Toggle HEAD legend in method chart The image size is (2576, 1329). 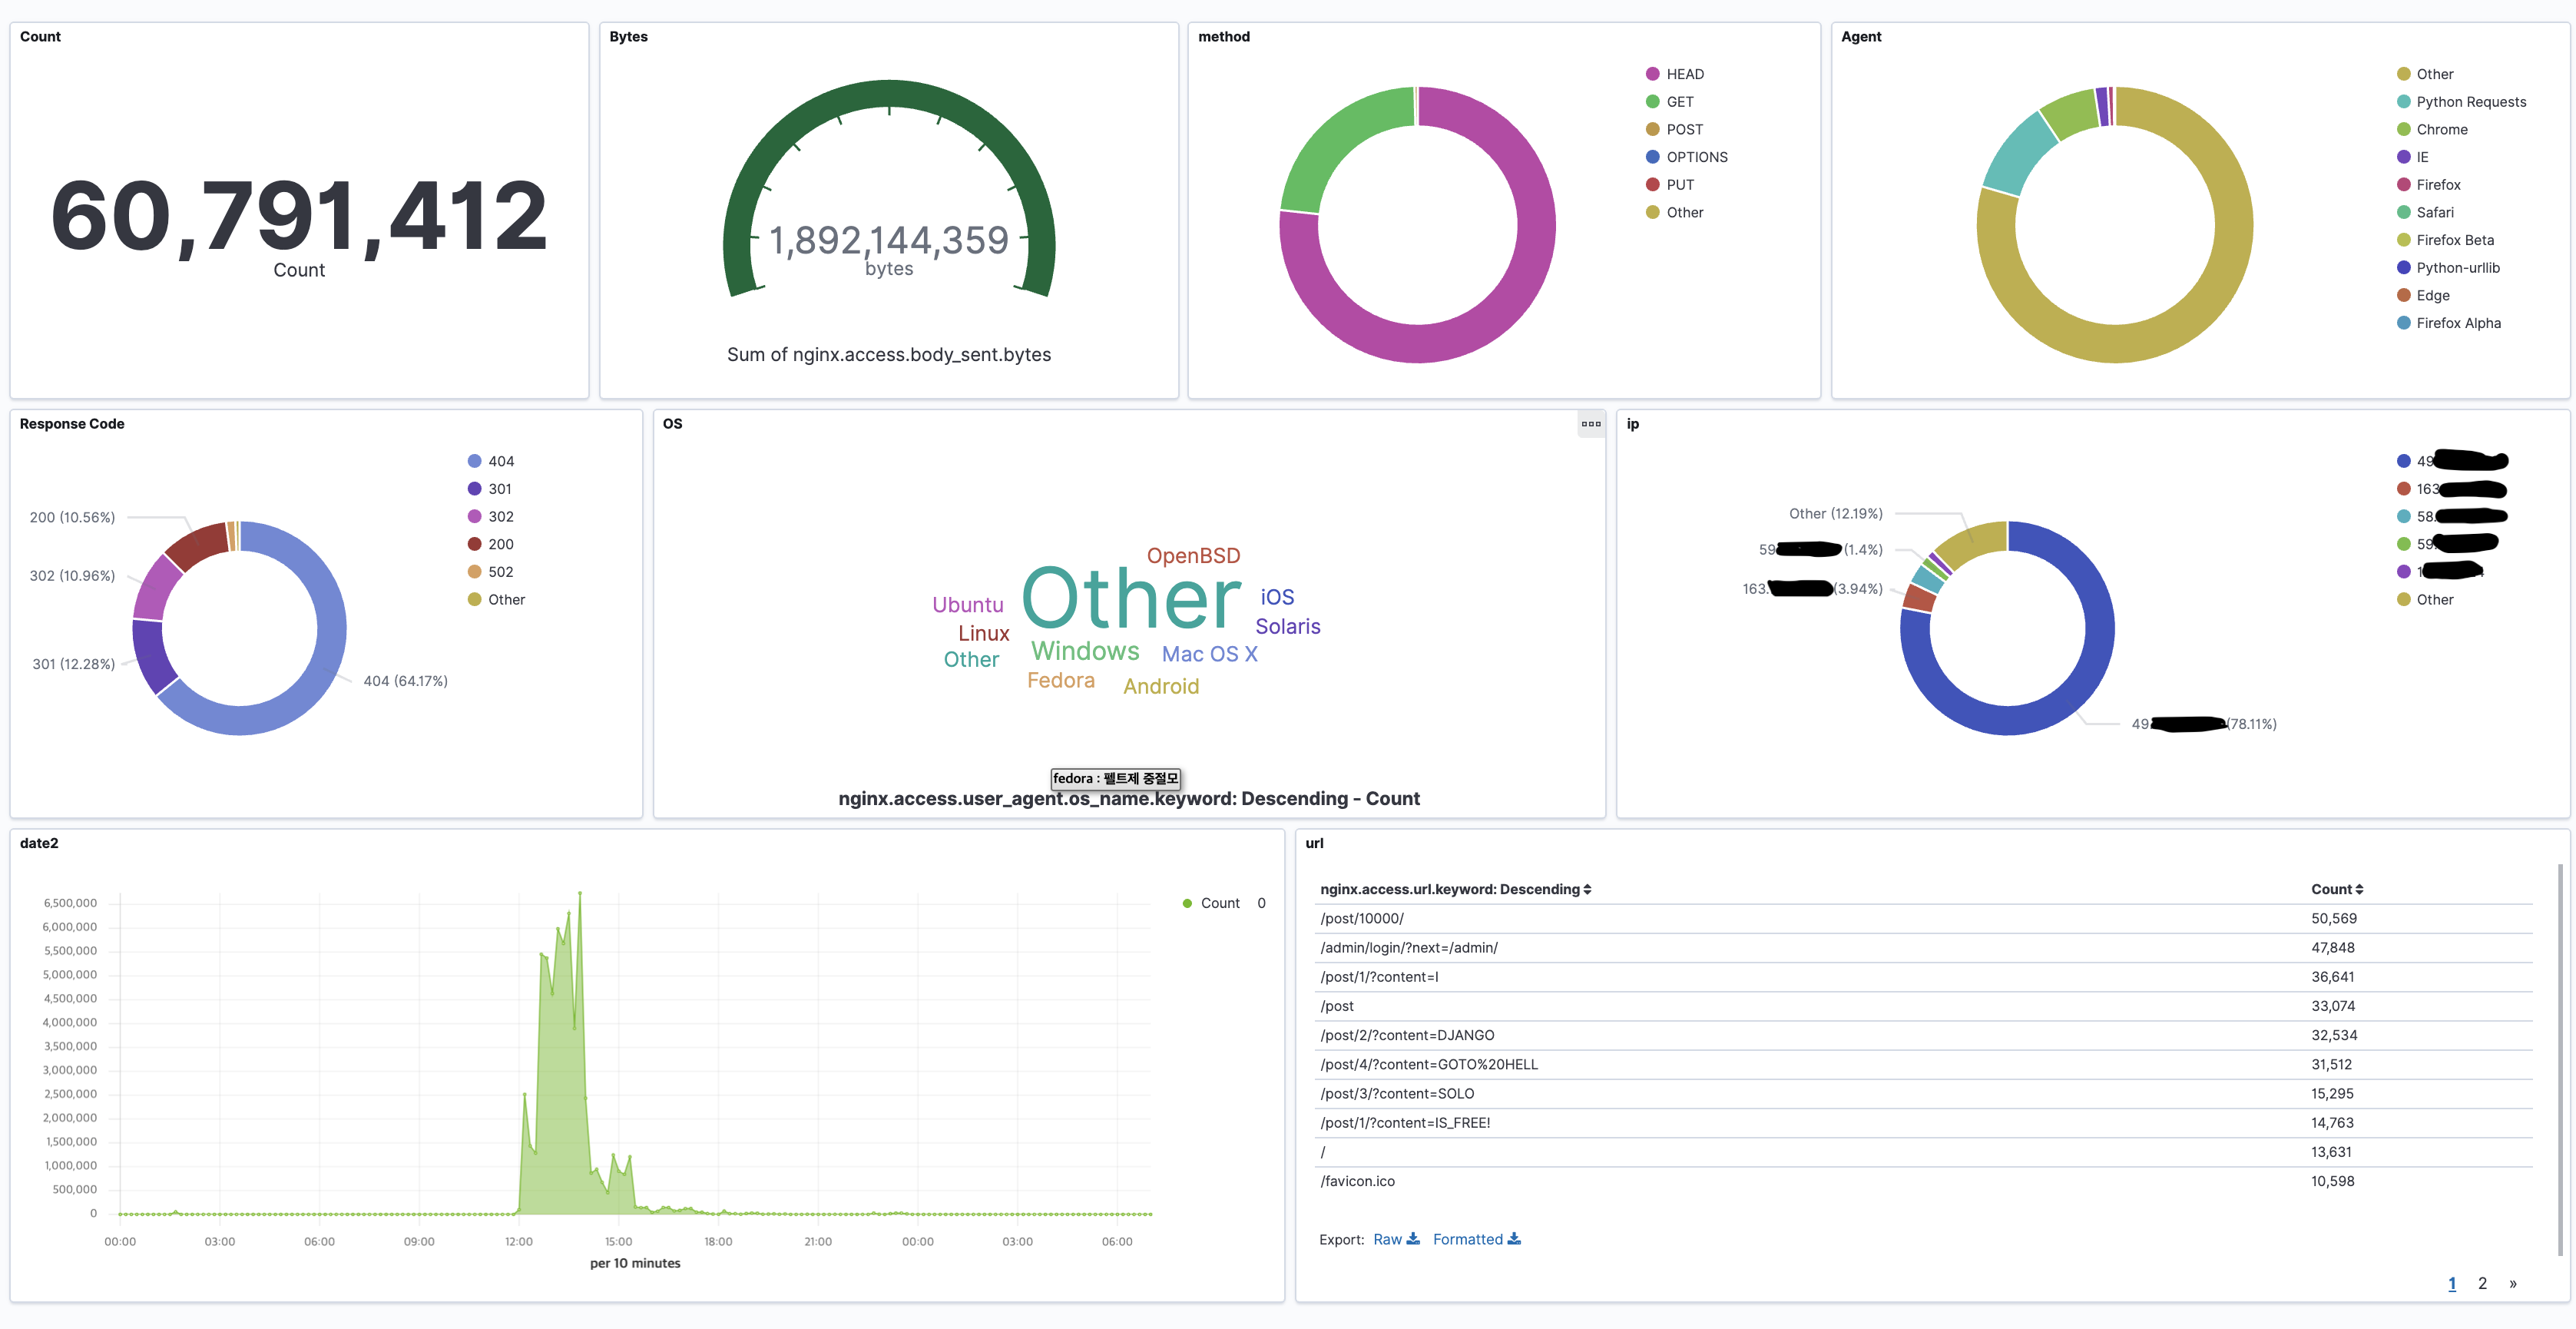[1684, 74]
